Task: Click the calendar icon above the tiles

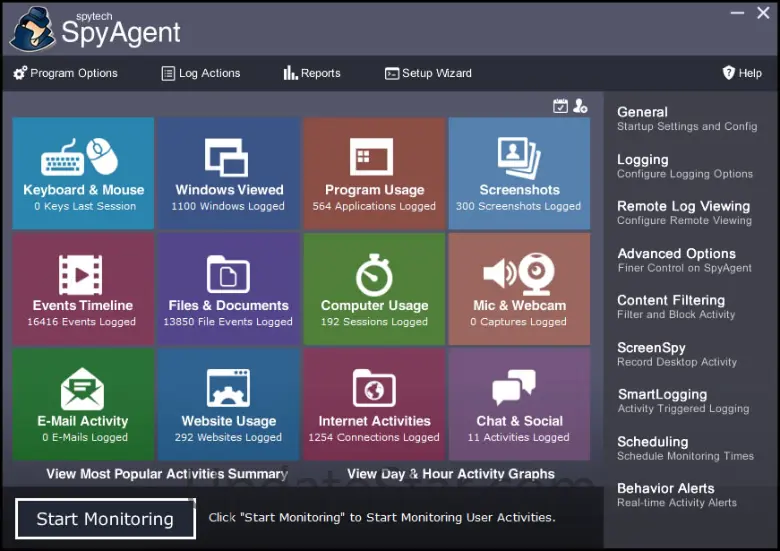Action: click(560, 105)
